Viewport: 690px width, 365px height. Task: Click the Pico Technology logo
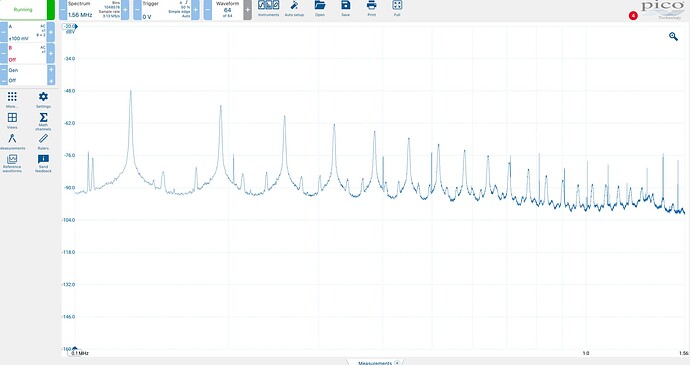pyautogui.click(x=663, y=10)
